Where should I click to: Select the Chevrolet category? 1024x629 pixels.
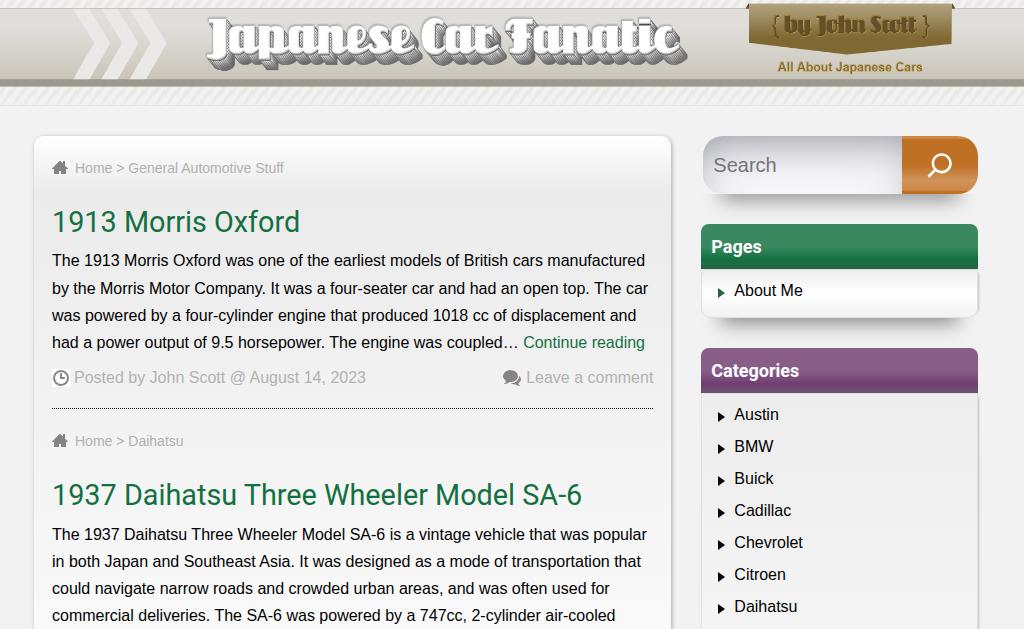click(x=768, y=543)
